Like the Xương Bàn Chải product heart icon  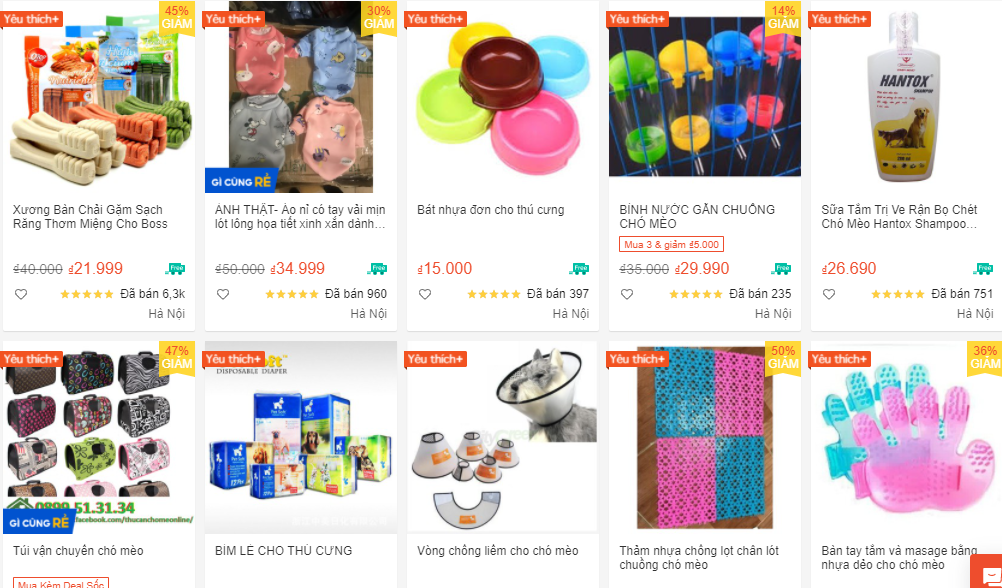(21, 294)
